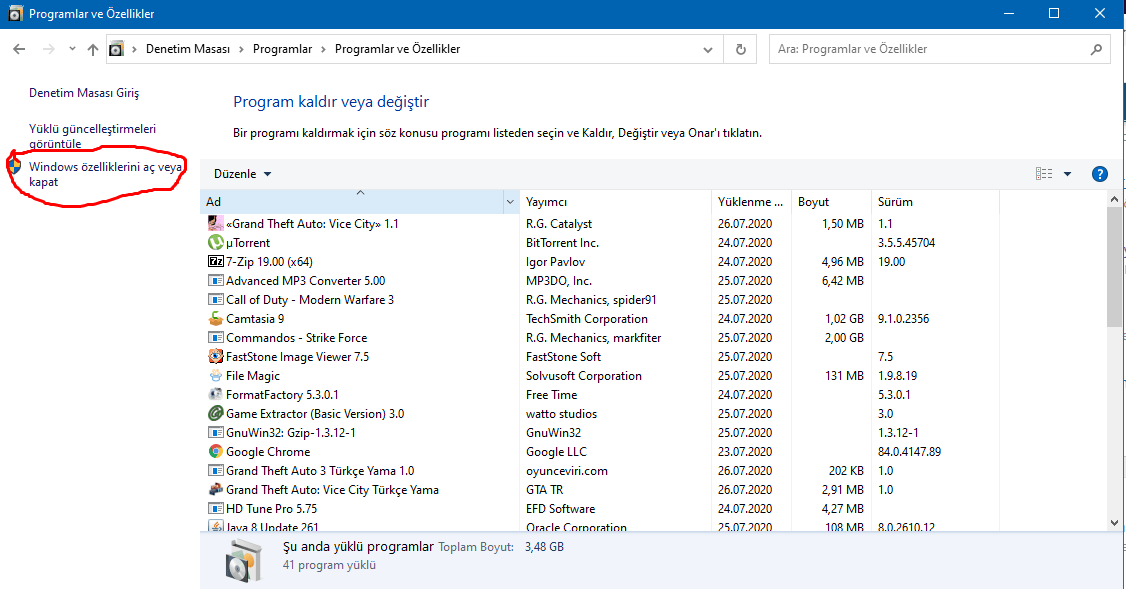Screen dimensions: 1126x589
Task: Click the Game Extractor icon
Action: 215,414
